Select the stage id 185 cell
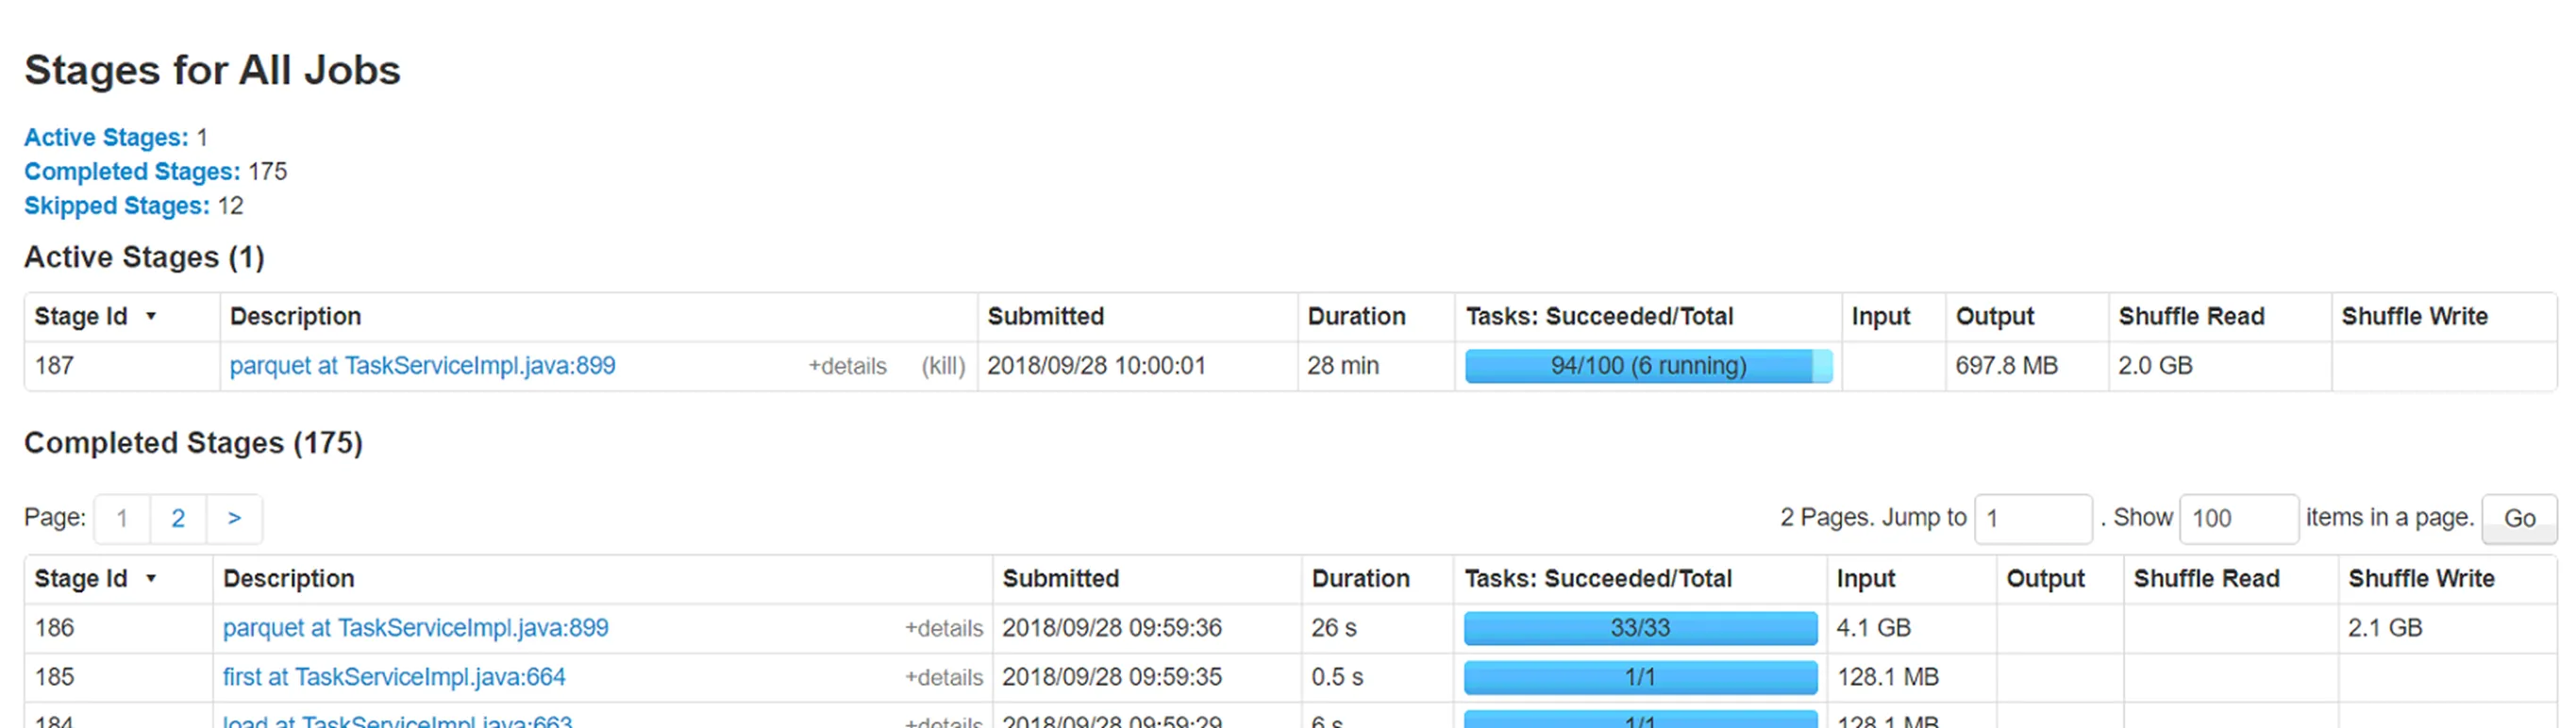 (54, 677)
